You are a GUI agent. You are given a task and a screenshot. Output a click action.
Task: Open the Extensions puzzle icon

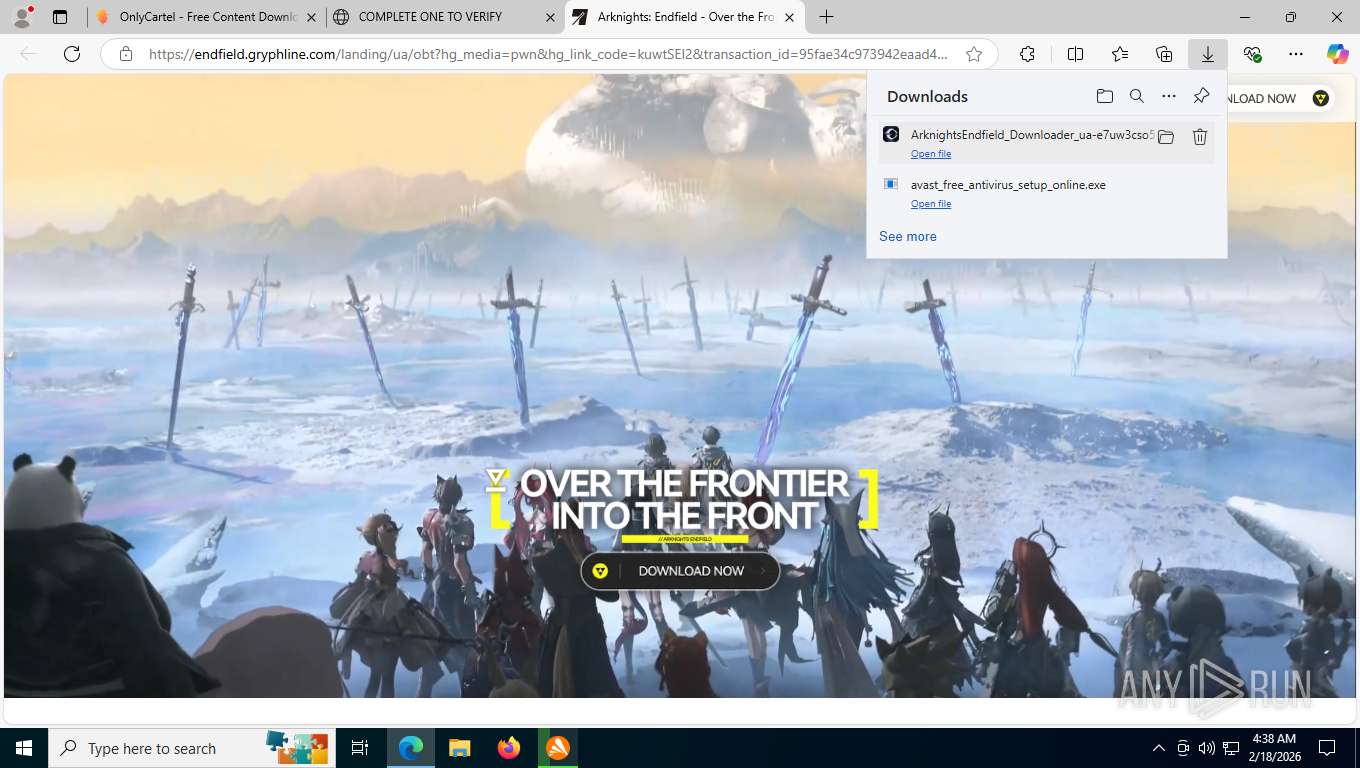pos(1027,54)
